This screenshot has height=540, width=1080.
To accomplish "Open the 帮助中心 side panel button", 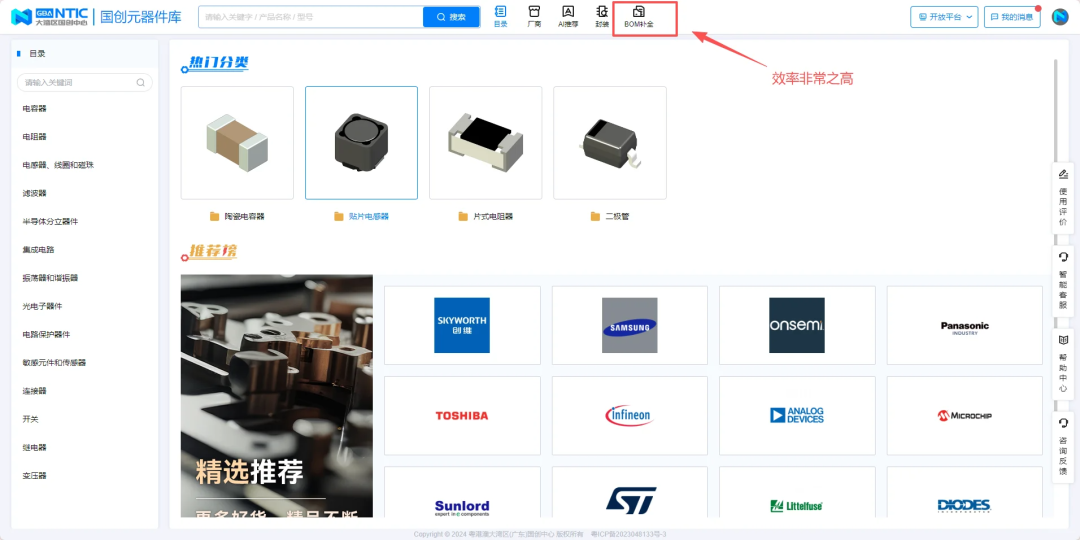I will [1063, 364].
